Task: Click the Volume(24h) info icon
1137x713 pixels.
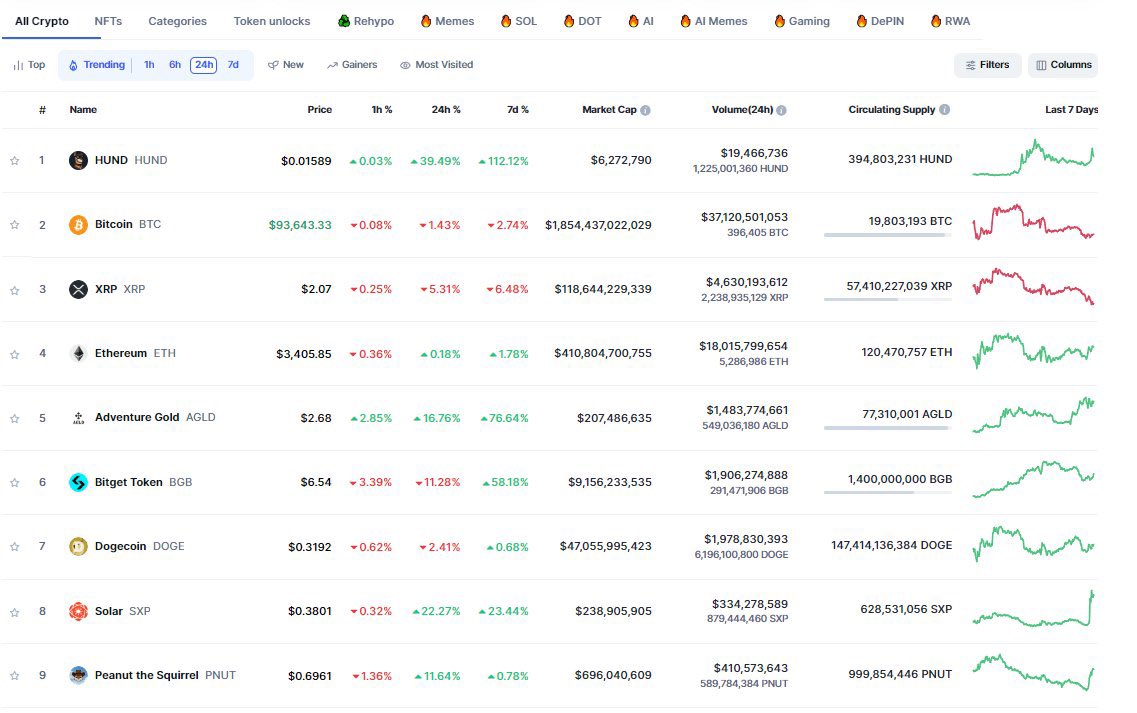Action: tap(781, 110)
